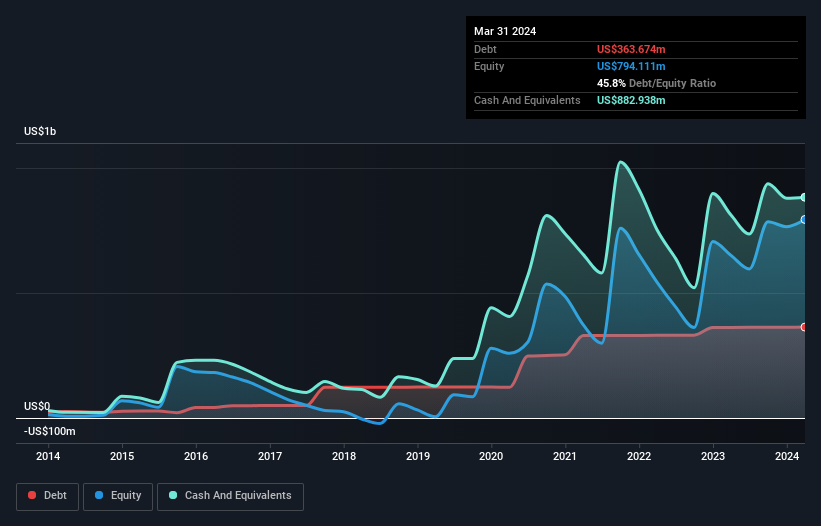Select the 2024 x-axis label
The width and height of the screenshot is (821, 526).
787,456
